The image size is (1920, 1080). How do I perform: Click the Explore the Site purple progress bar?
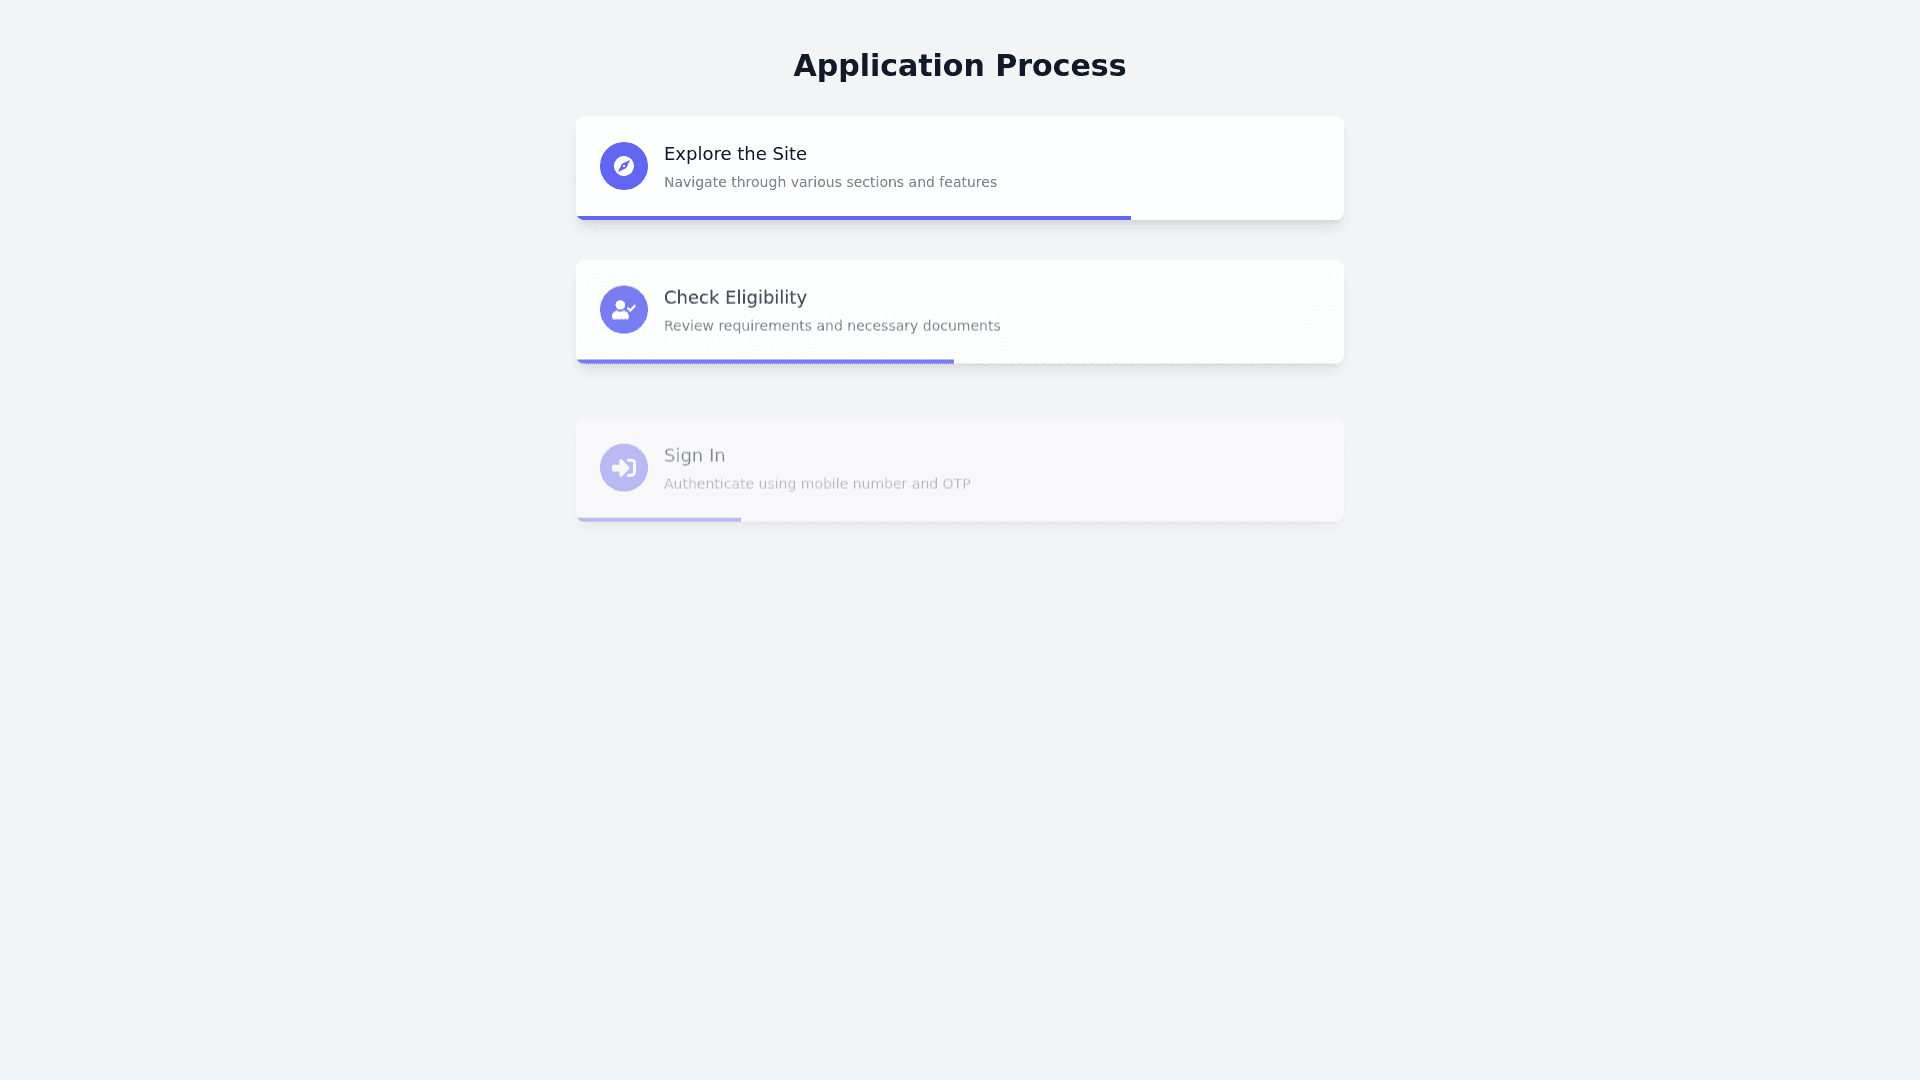(x=853, y=217)
